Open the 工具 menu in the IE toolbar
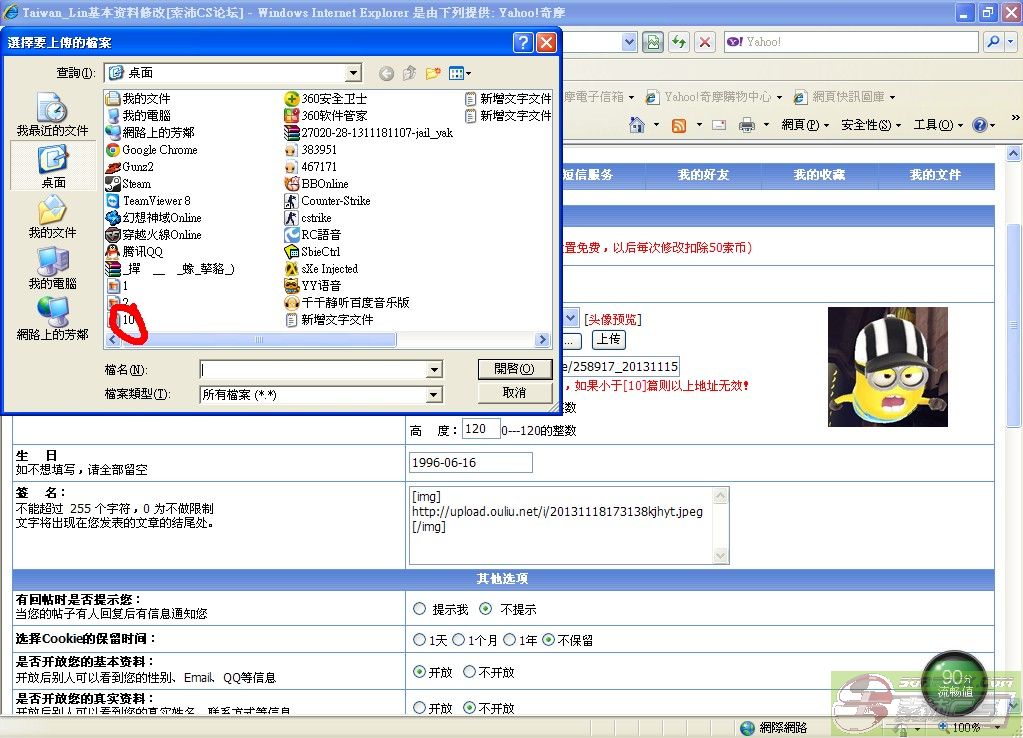Image resolution: width=1023 pixels, height=738 pixels. click(930, 125)
